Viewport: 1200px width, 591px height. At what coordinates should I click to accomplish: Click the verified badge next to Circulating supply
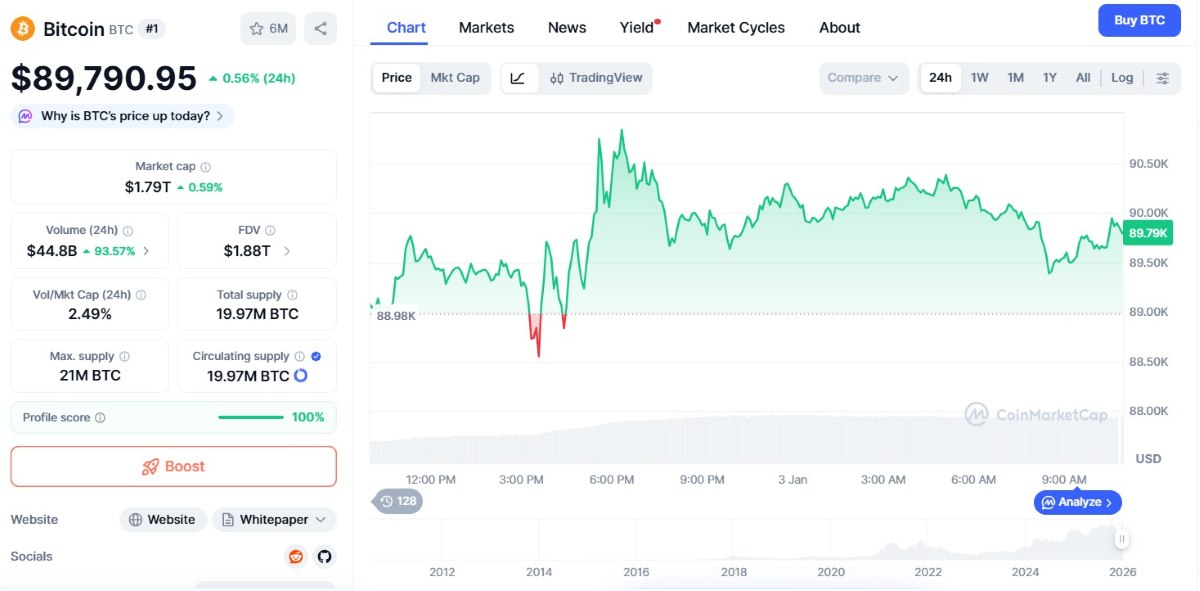(316, 356)
